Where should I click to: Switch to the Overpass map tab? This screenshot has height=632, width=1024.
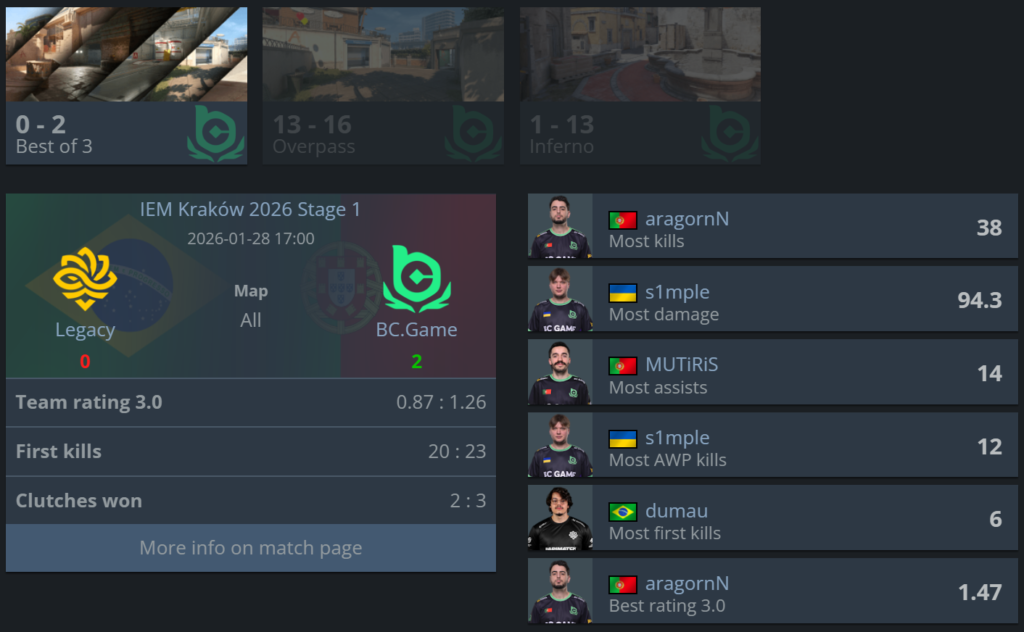[383, 86]
